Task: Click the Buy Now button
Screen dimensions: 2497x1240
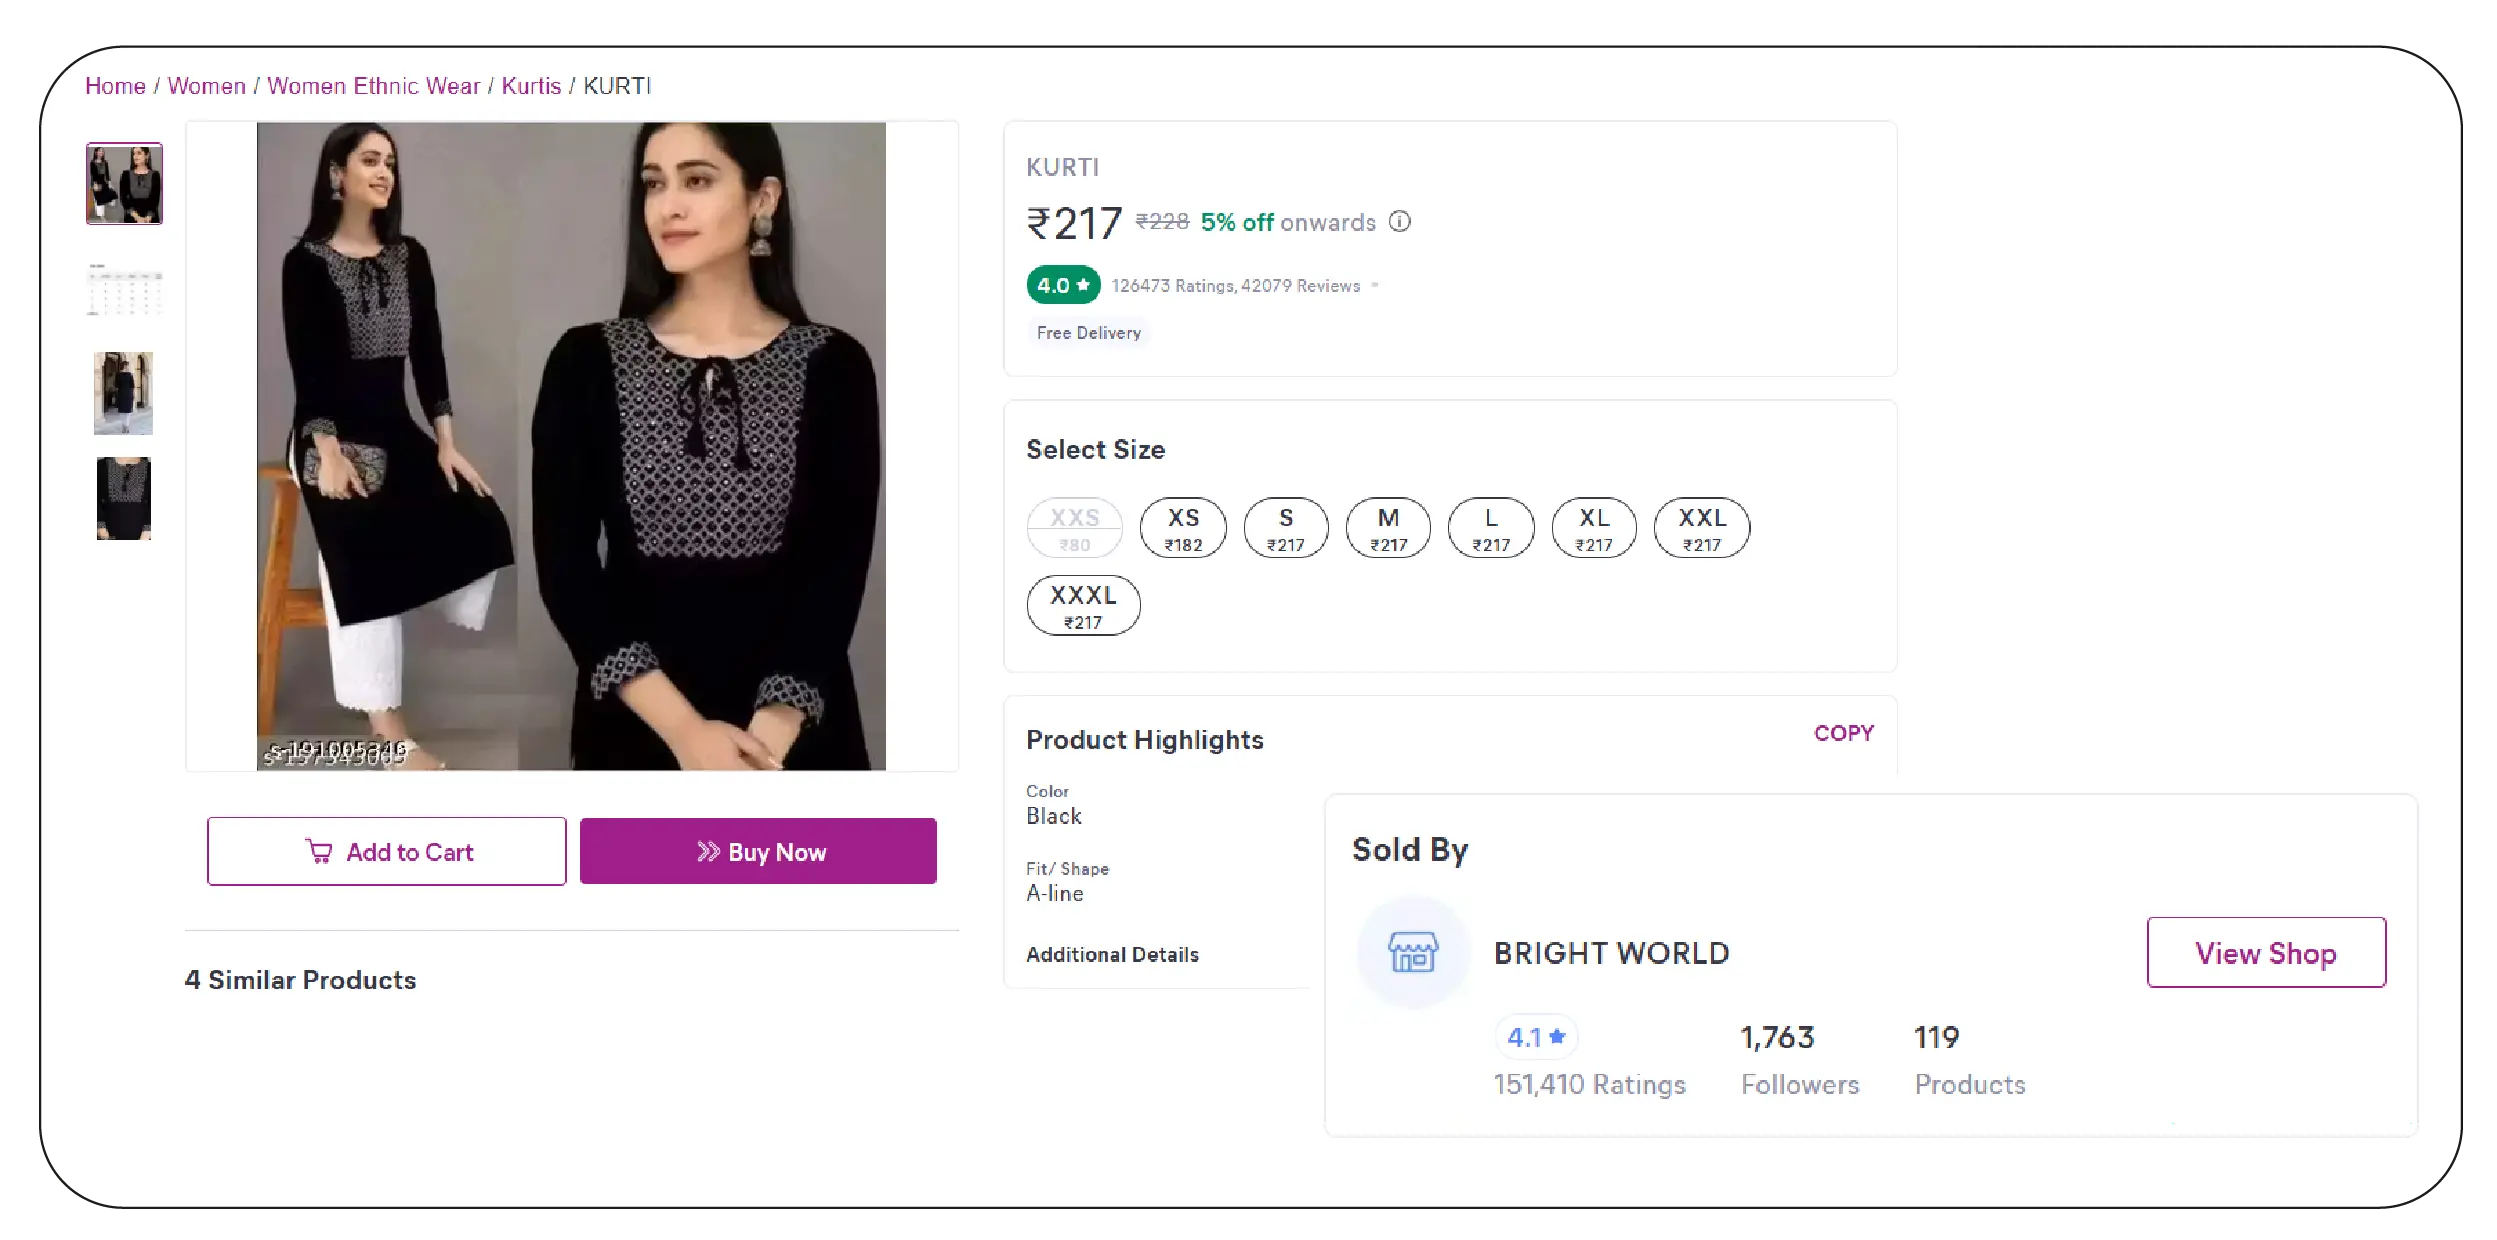Action: pyautogui.click(x=758, y=851)
